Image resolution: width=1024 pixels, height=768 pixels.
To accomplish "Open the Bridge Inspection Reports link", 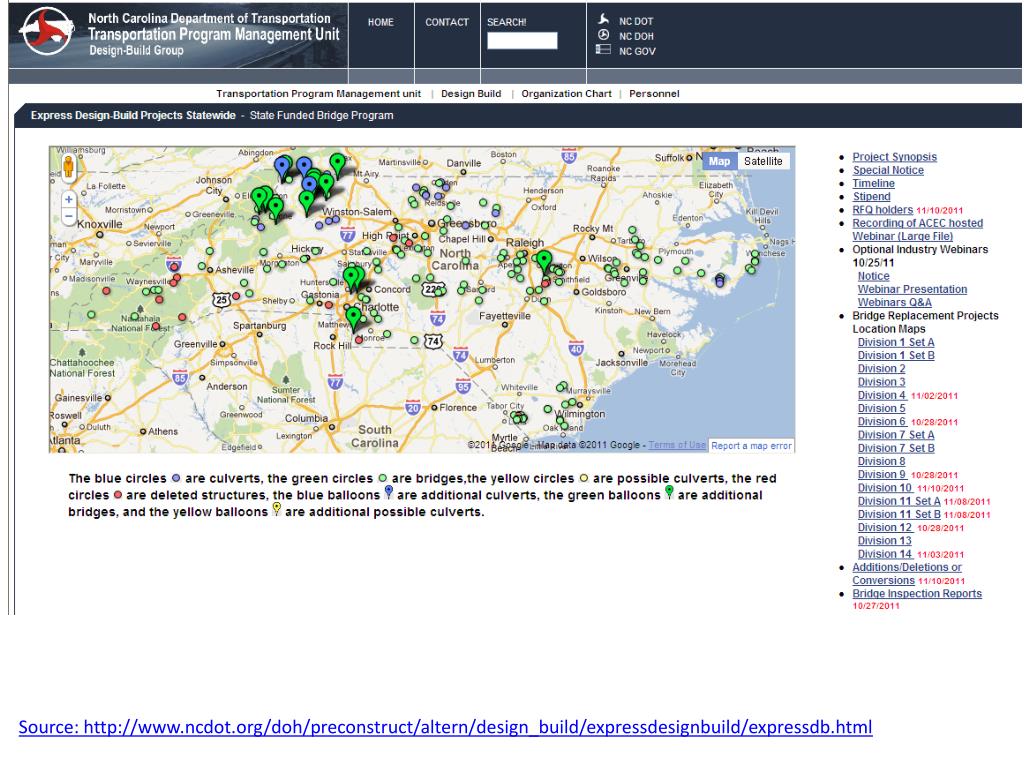I will (917, 593).
